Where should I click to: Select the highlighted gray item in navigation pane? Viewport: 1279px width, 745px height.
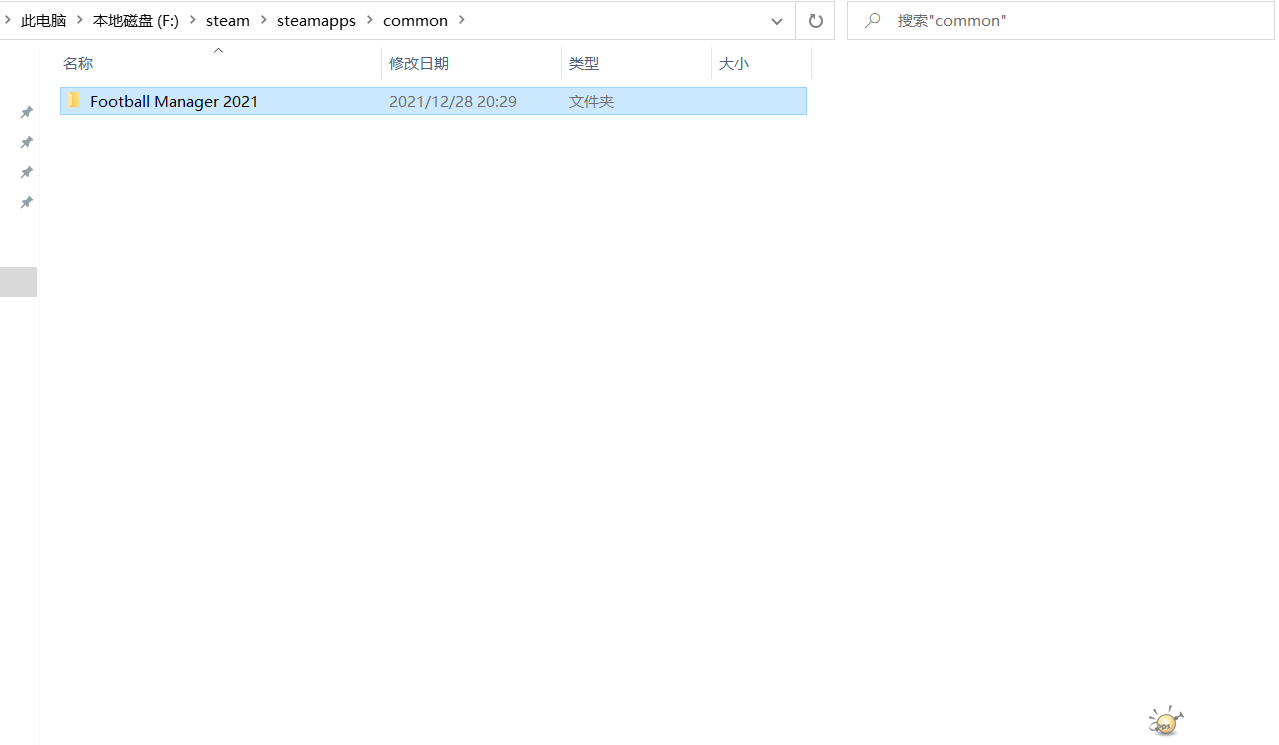point(18,282)
